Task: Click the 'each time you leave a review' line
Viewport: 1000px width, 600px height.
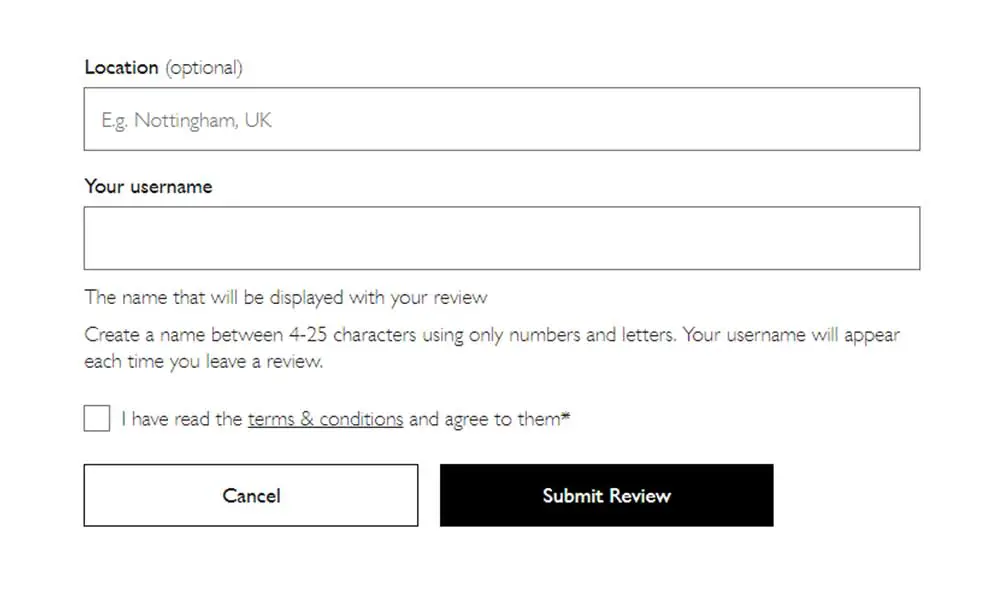Action: pos(204,362)
